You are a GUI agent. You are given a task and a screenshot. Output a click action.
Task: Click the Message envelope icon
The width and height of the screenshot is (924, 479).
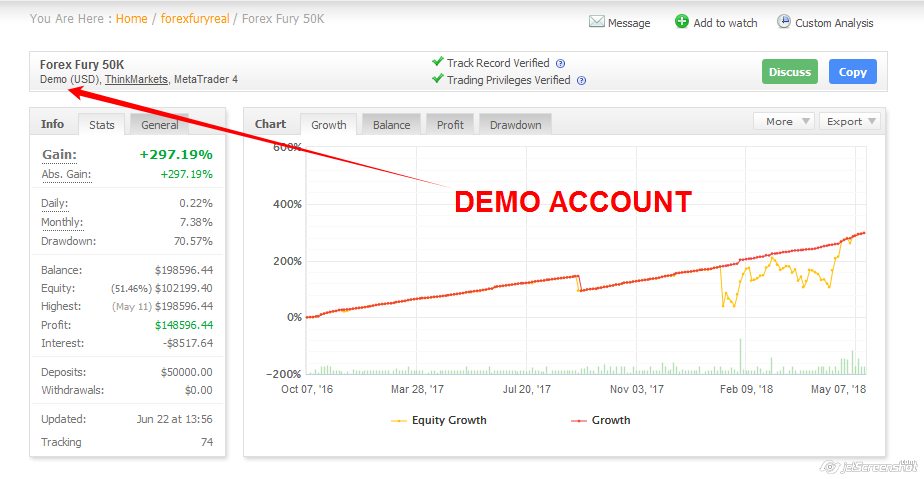[596, 22]
